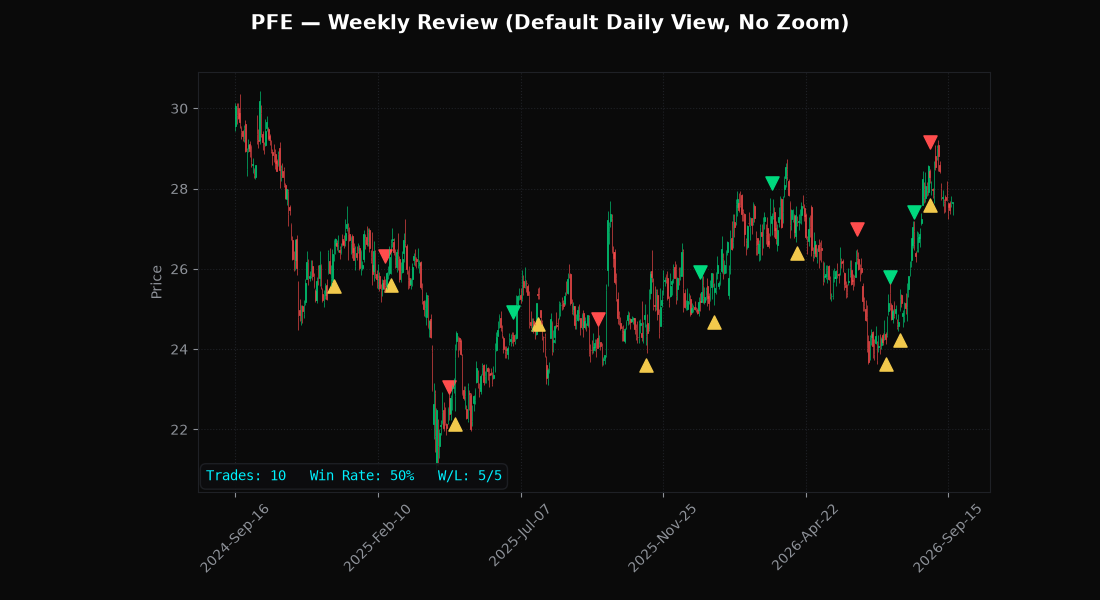Image resolution: width=1100 pixels, height=600 pixels.
Task: Select green exit triangle just left of 2025-Jul-07
Action: [514, 312]
